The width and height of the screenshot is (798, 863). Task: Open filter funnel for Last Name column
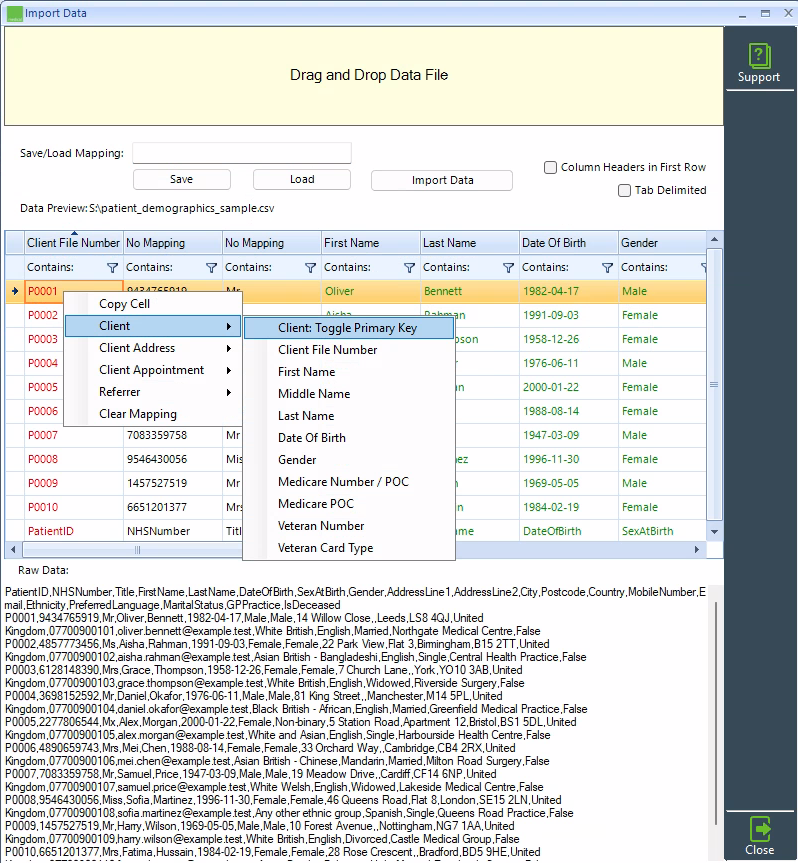point(509,267)
